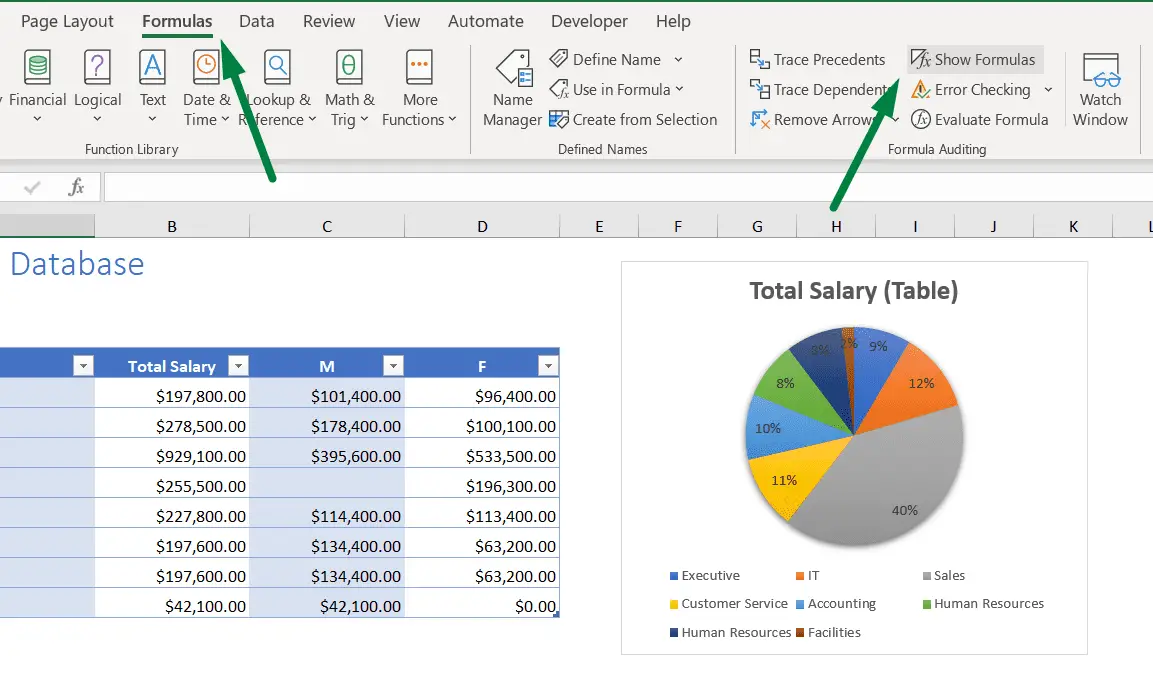Click the Facilities legend entry
This screenshot has height=677, width=1153.
pos(828,632)
